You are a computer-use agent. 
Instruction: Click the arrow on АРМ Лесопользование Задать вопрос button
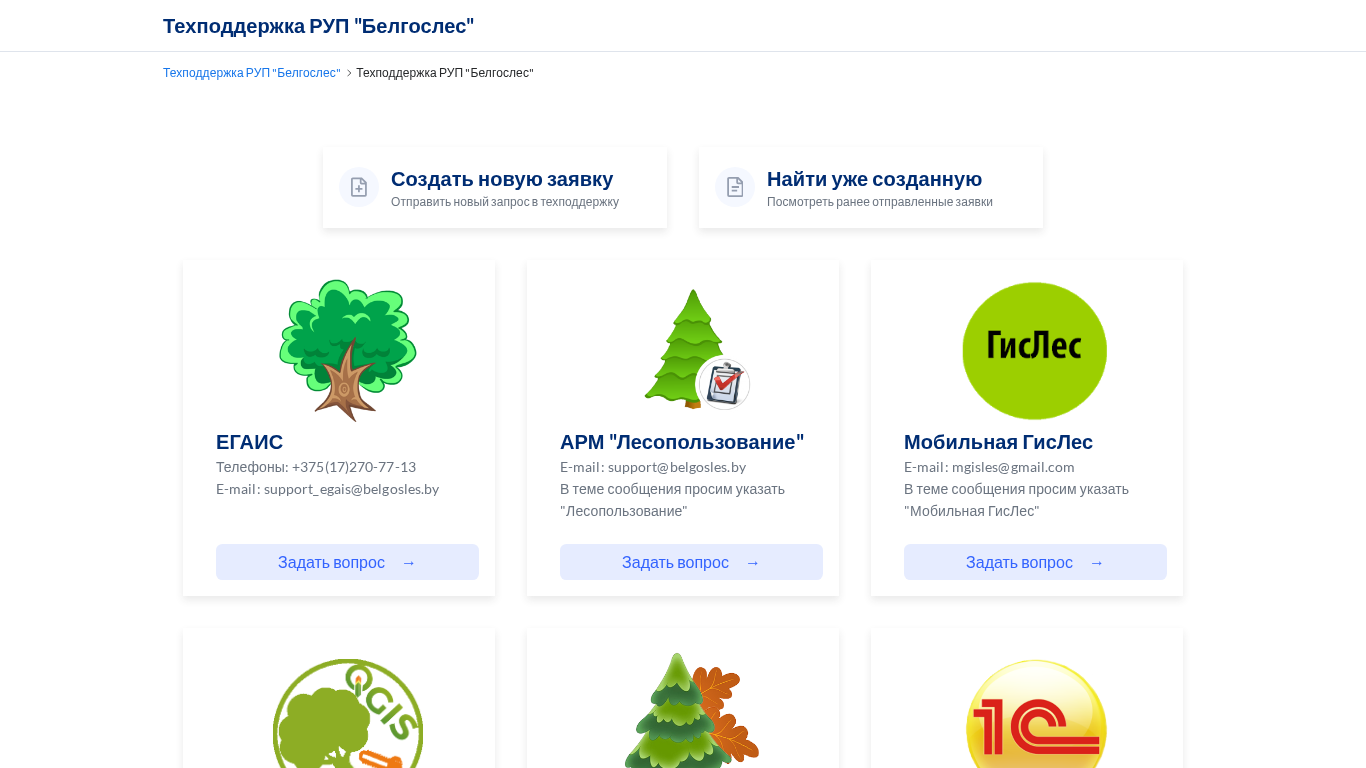[752, 562]
